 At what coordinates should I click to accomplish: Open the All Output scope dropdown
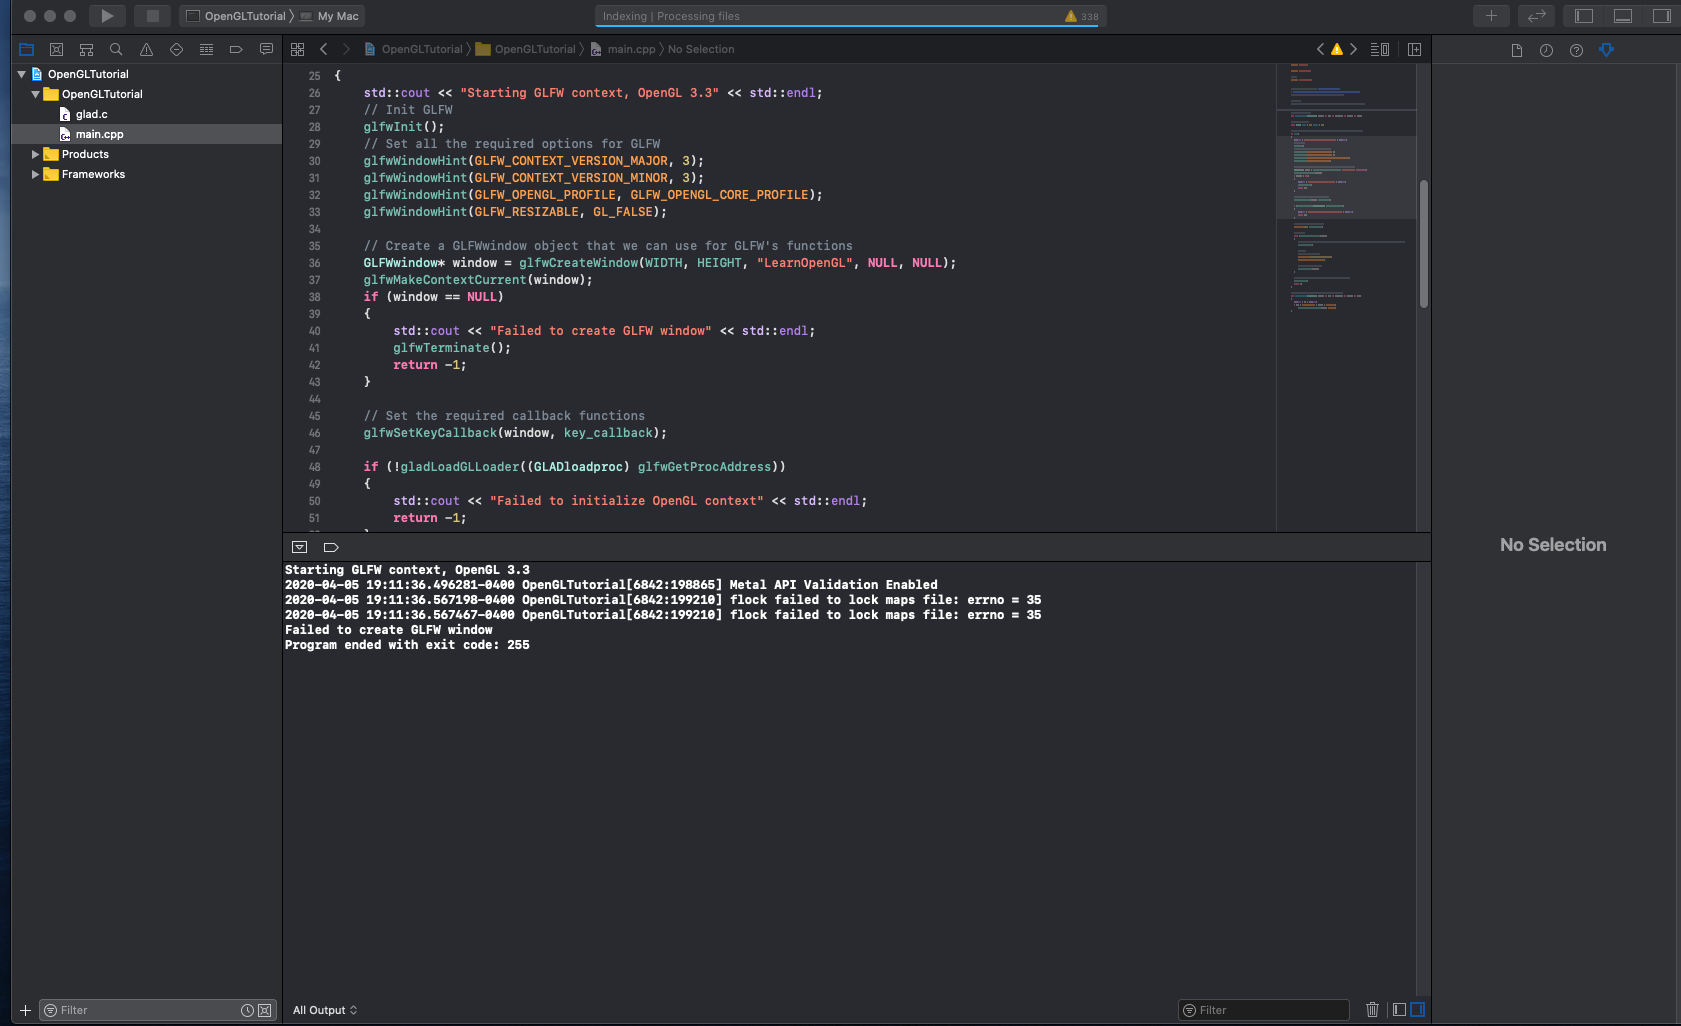click(x=324, y=1009)
